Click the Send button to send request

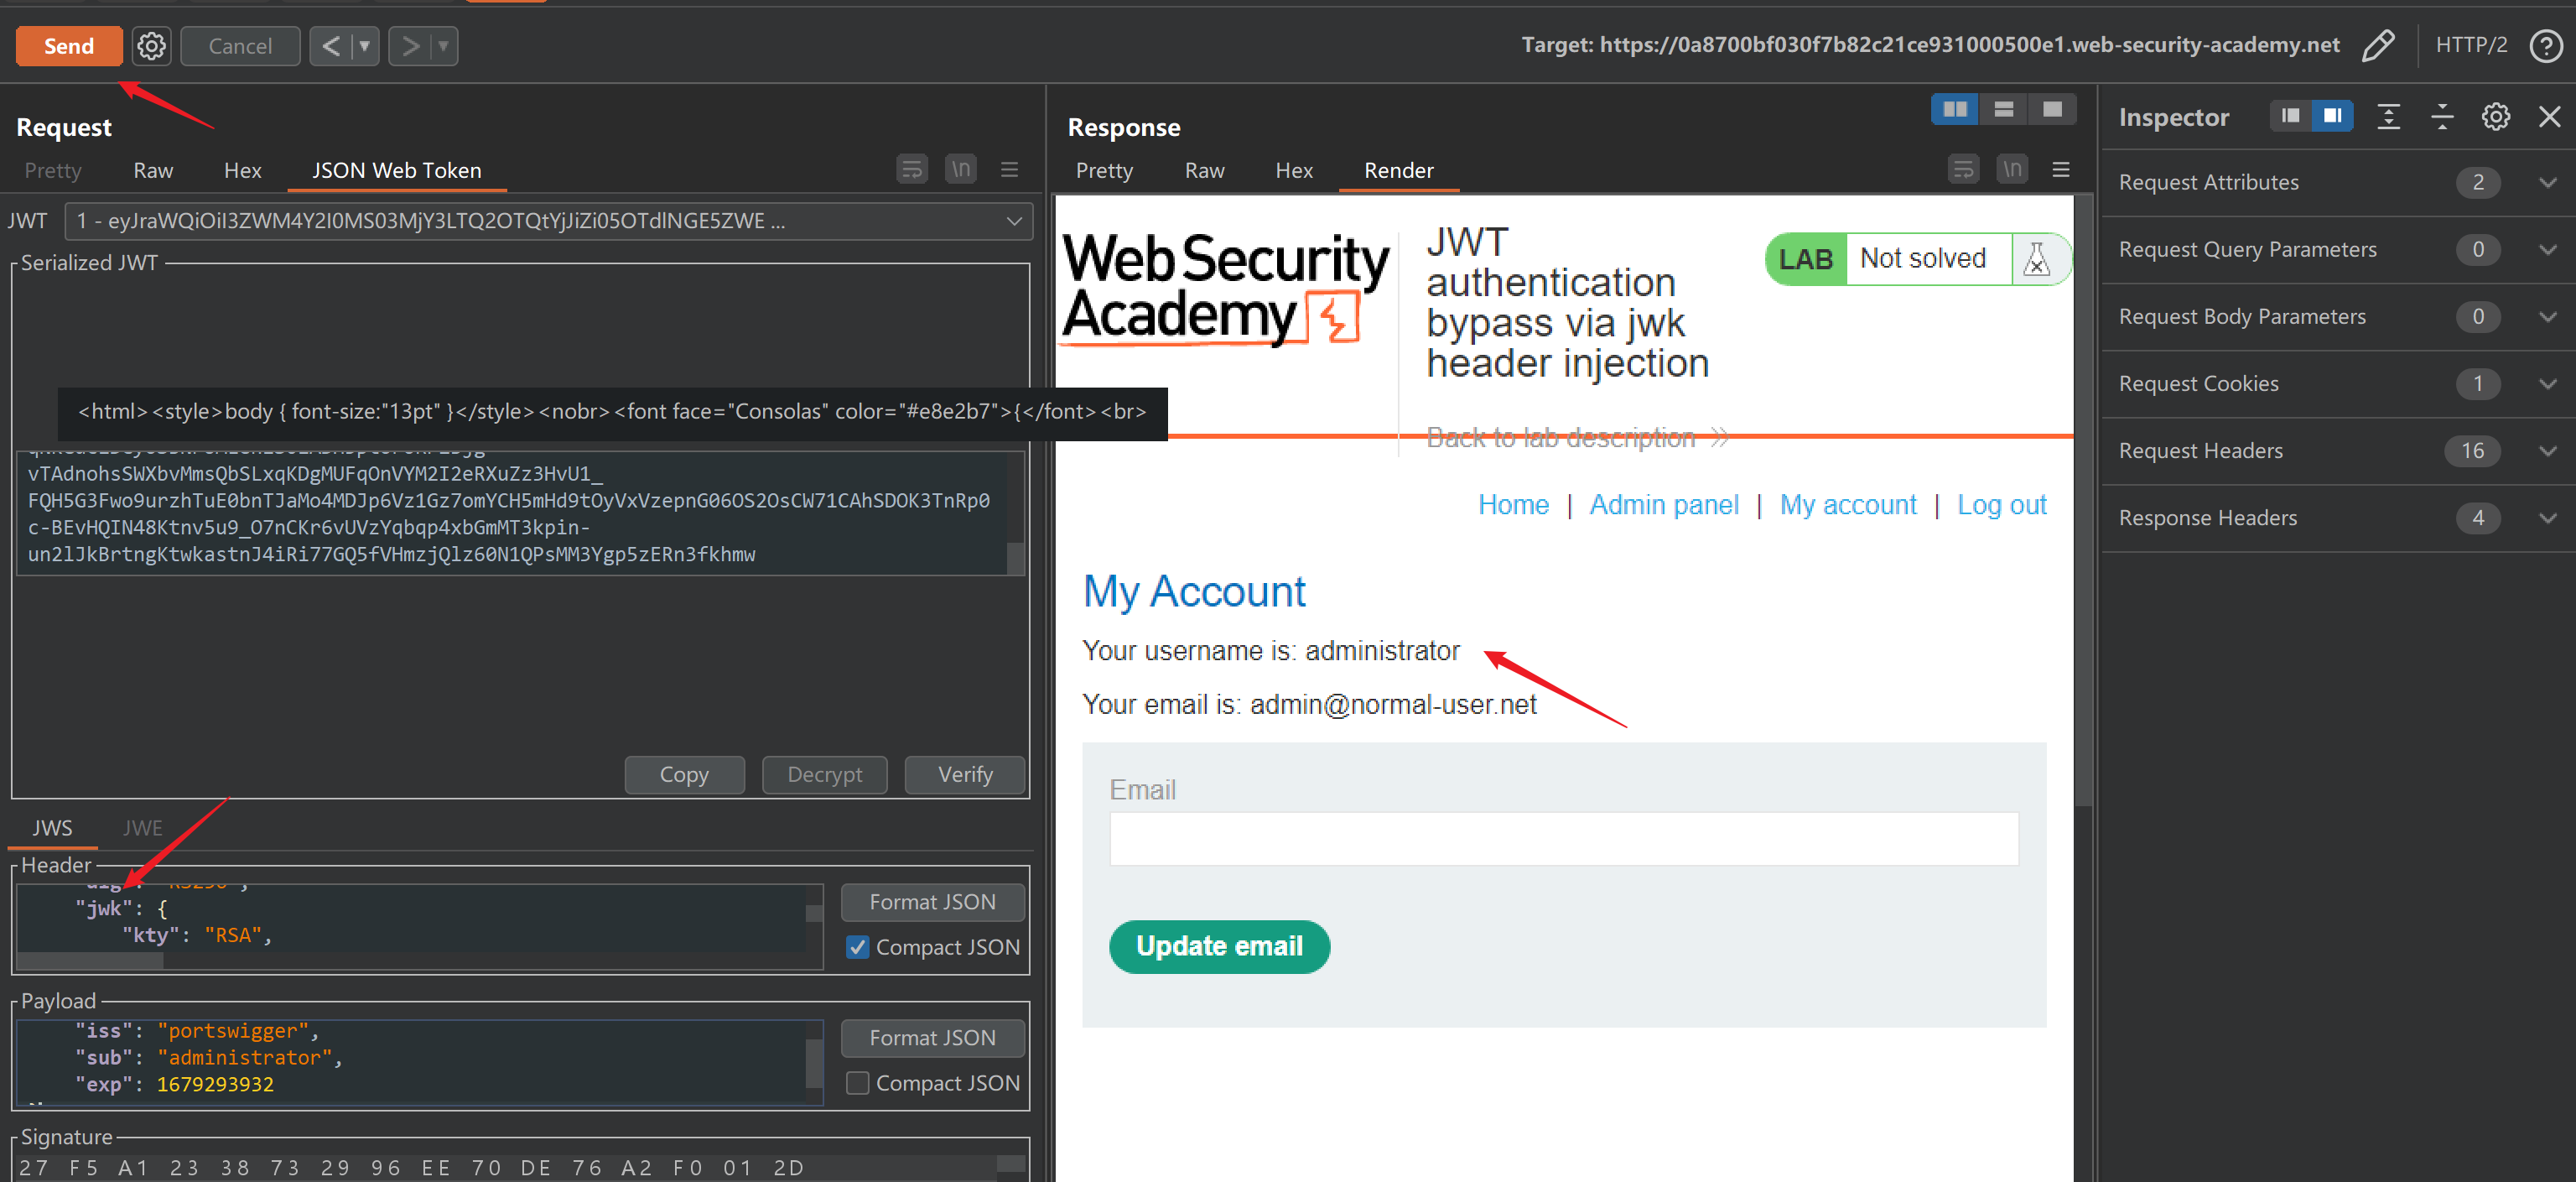[x=70, y=44]
